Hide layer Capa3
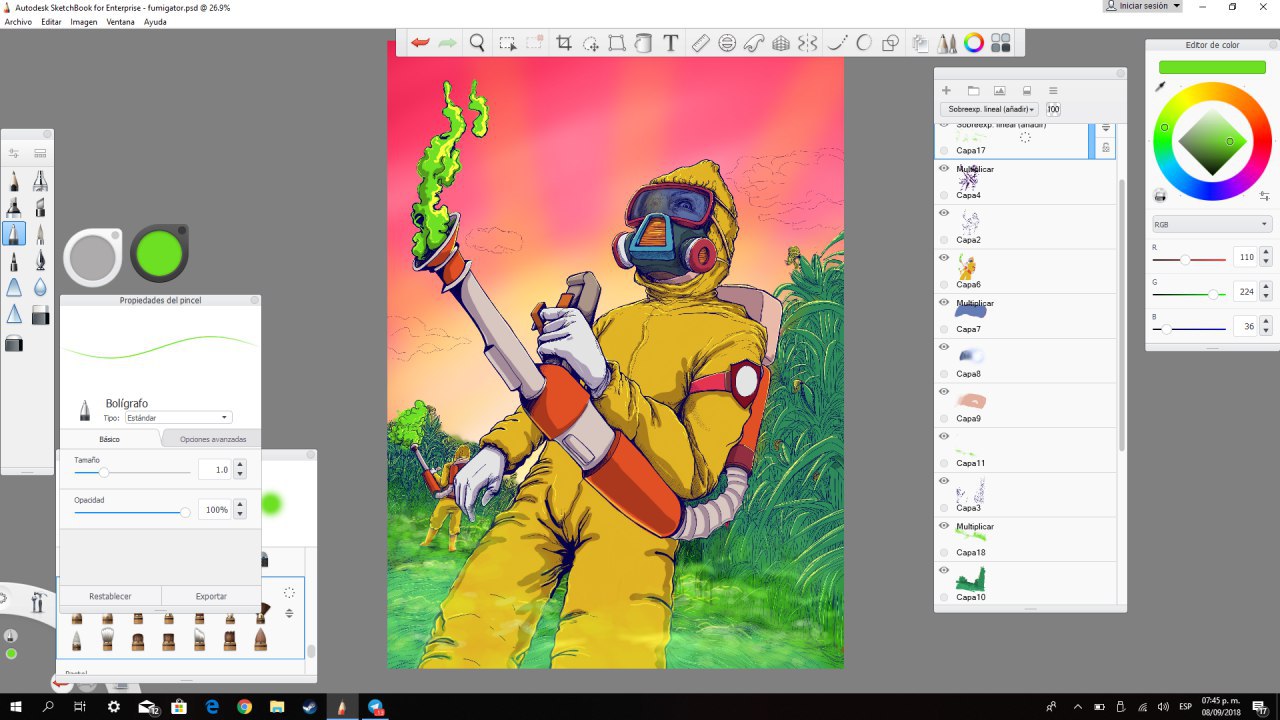Screen dimensions: 1280x720 944,481
